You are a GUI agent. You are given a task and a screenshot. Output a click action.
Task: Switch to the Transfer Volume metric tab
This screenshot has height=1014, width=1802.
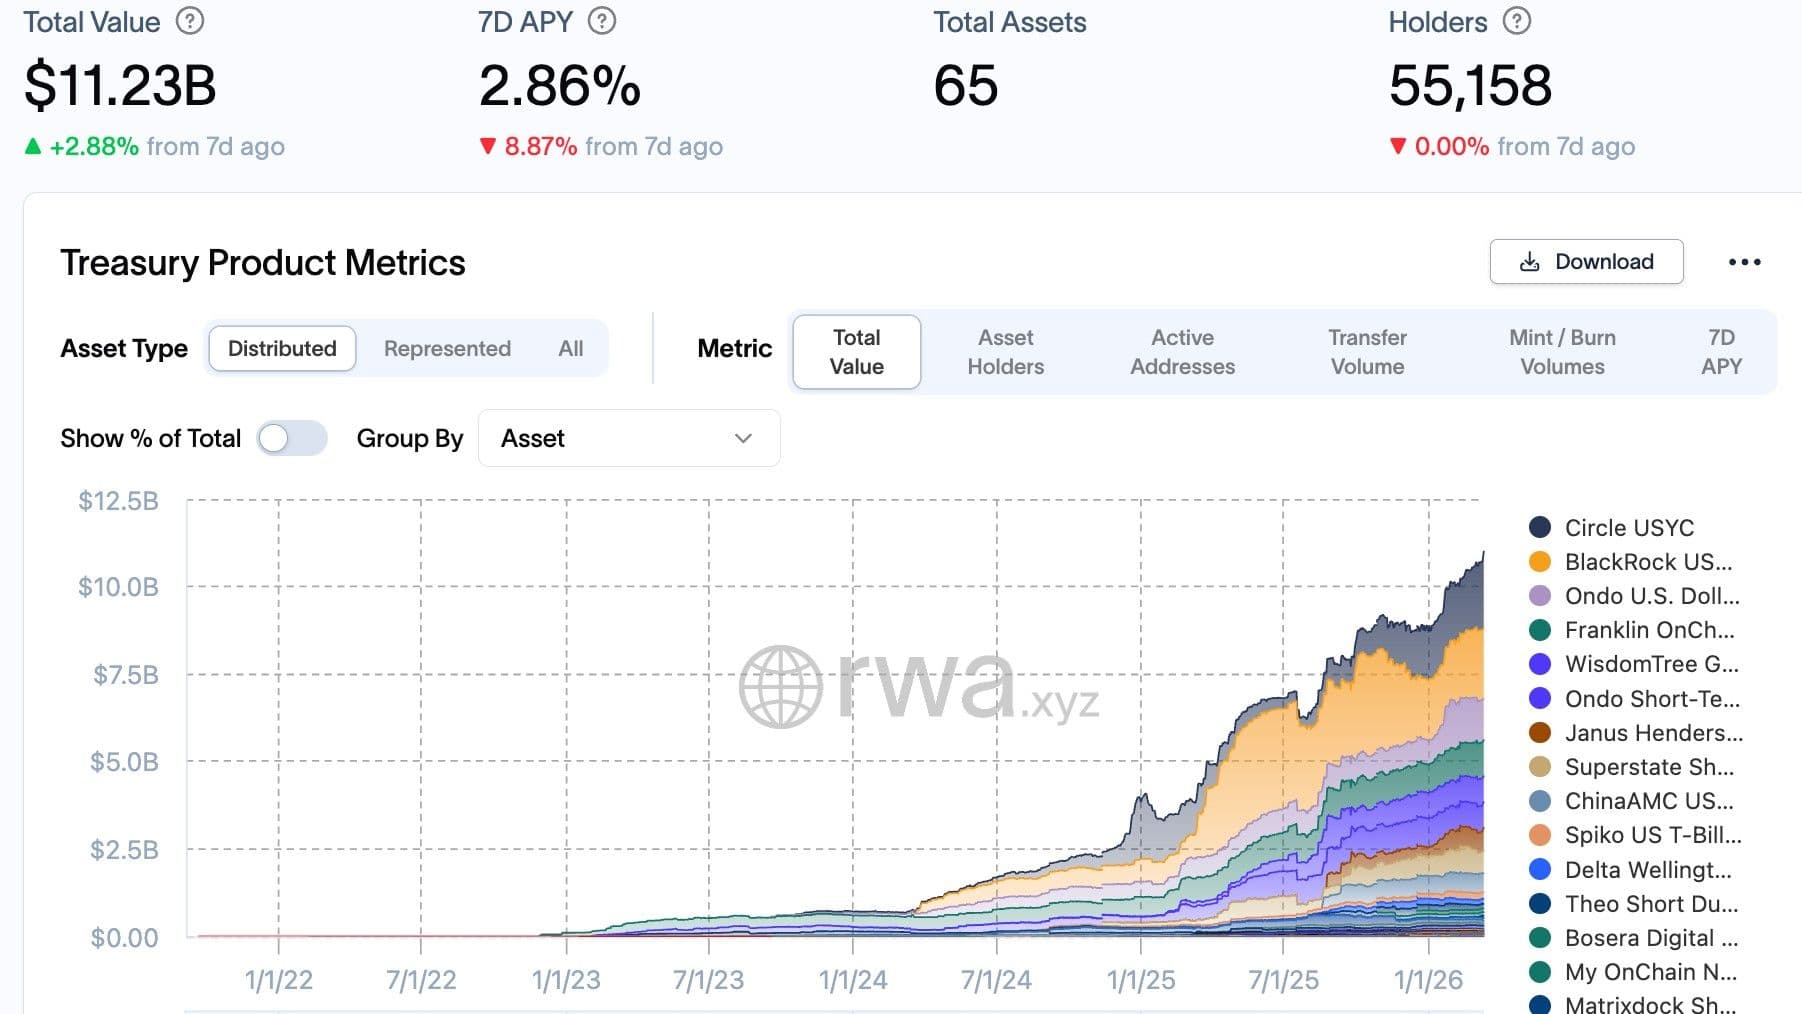pos(1366,352)
